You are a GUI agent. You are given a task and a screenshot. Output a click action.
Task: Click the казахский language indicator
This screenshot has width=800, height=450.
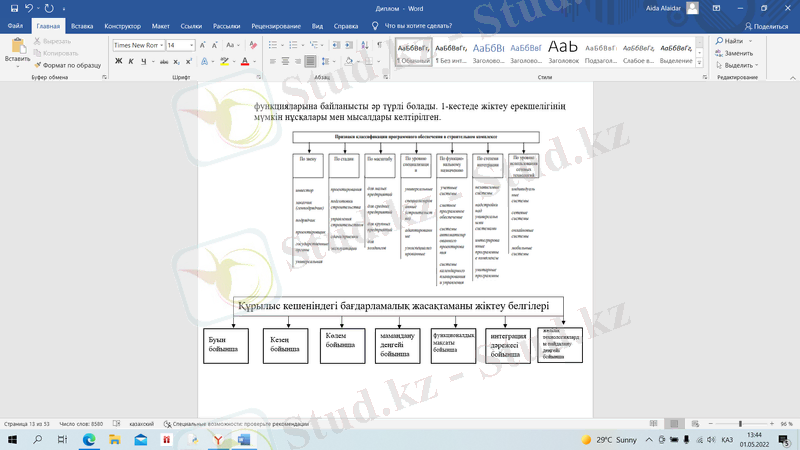(141, 424)
